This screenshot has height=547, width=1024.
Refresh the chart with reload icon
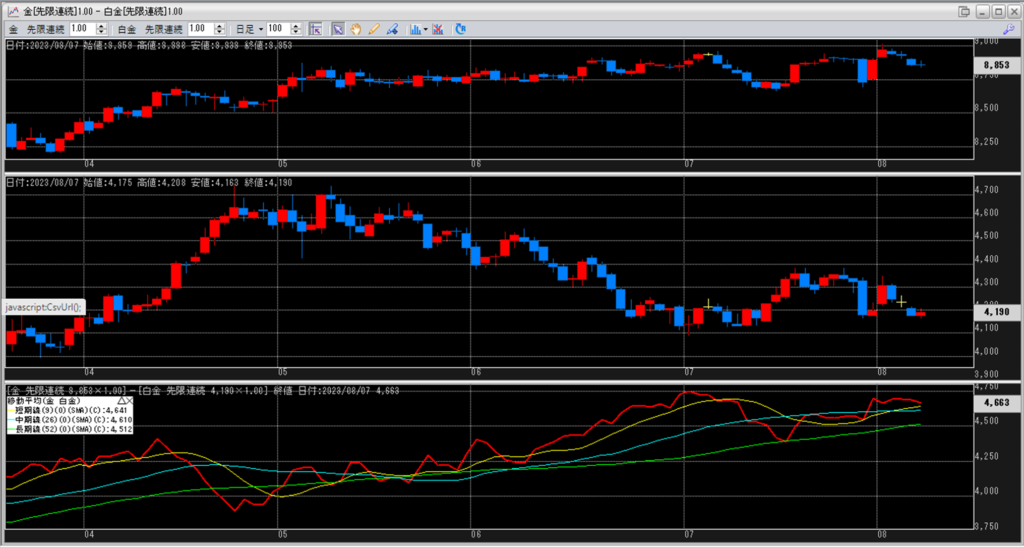pyautogui.click(x=460, y=29)
